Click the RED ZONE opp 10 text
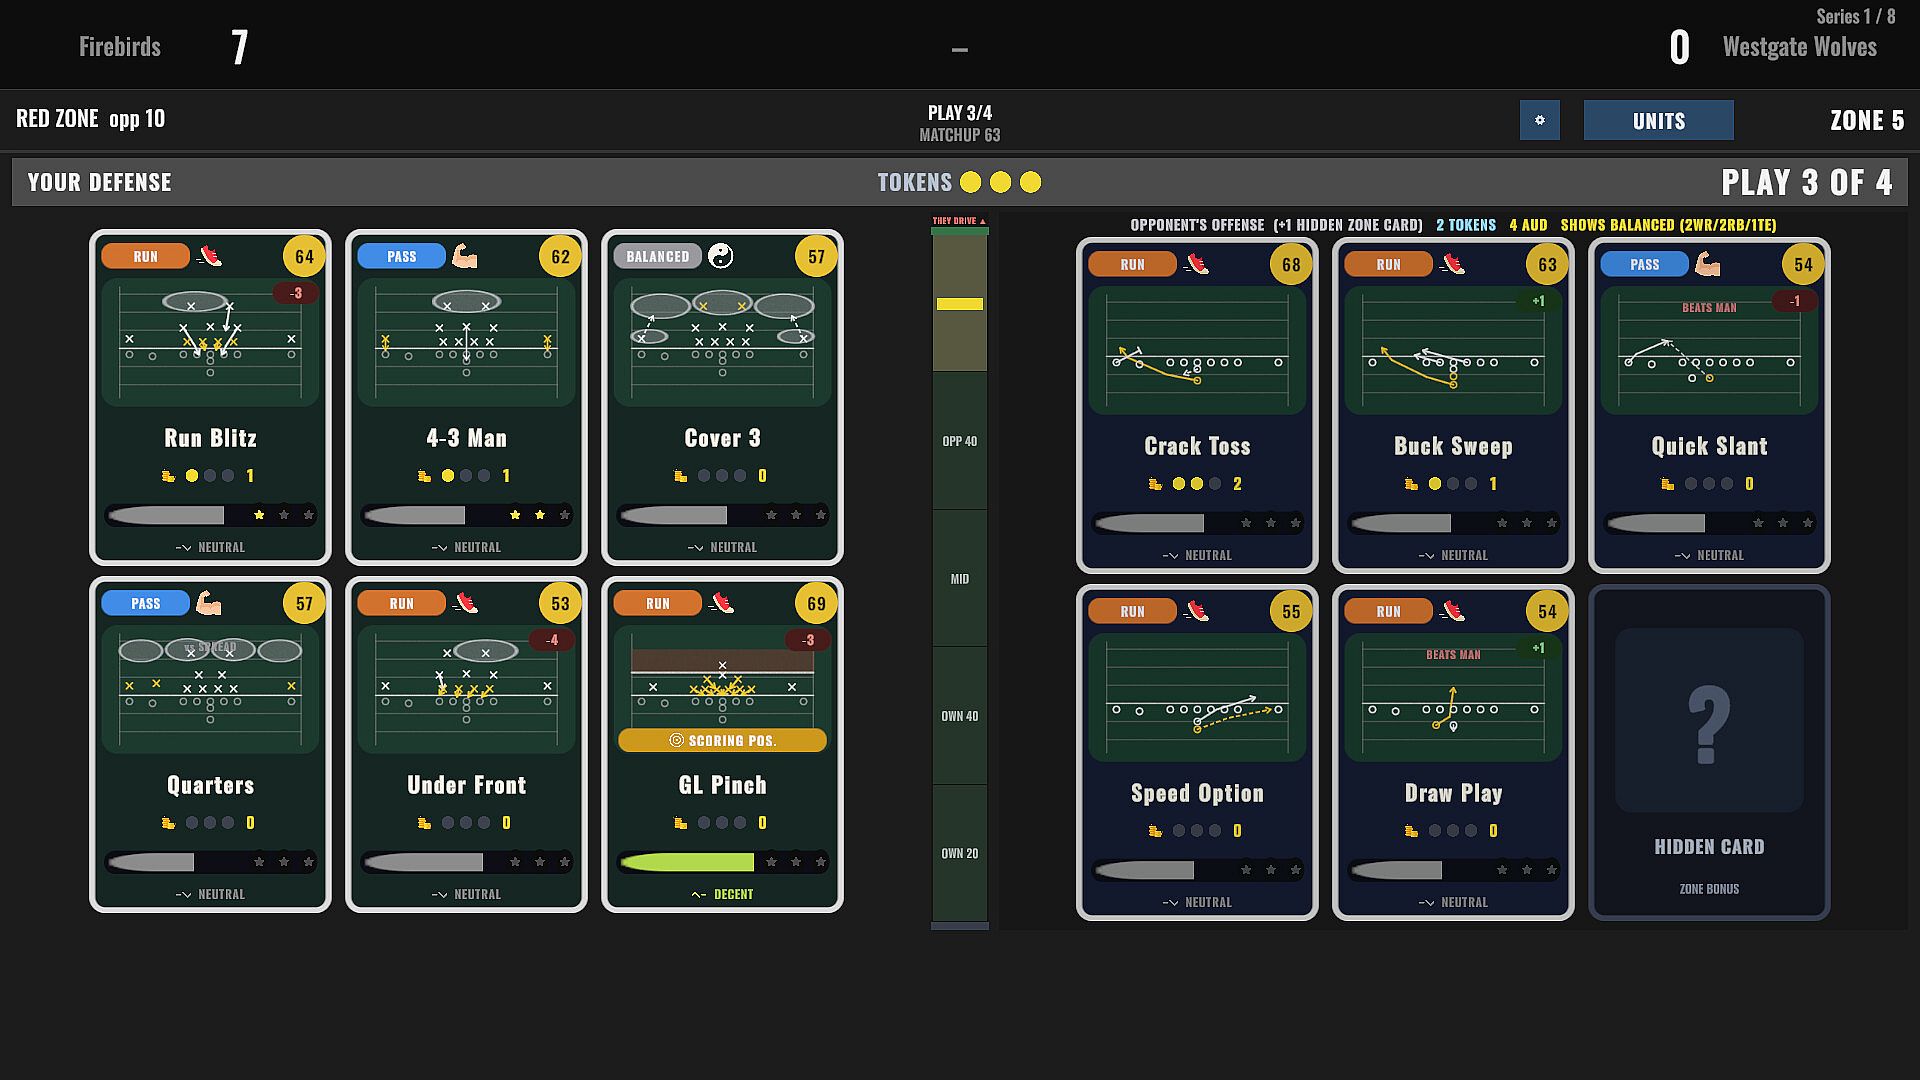This screenshot has width=1920, height=1080. point(90,119)
